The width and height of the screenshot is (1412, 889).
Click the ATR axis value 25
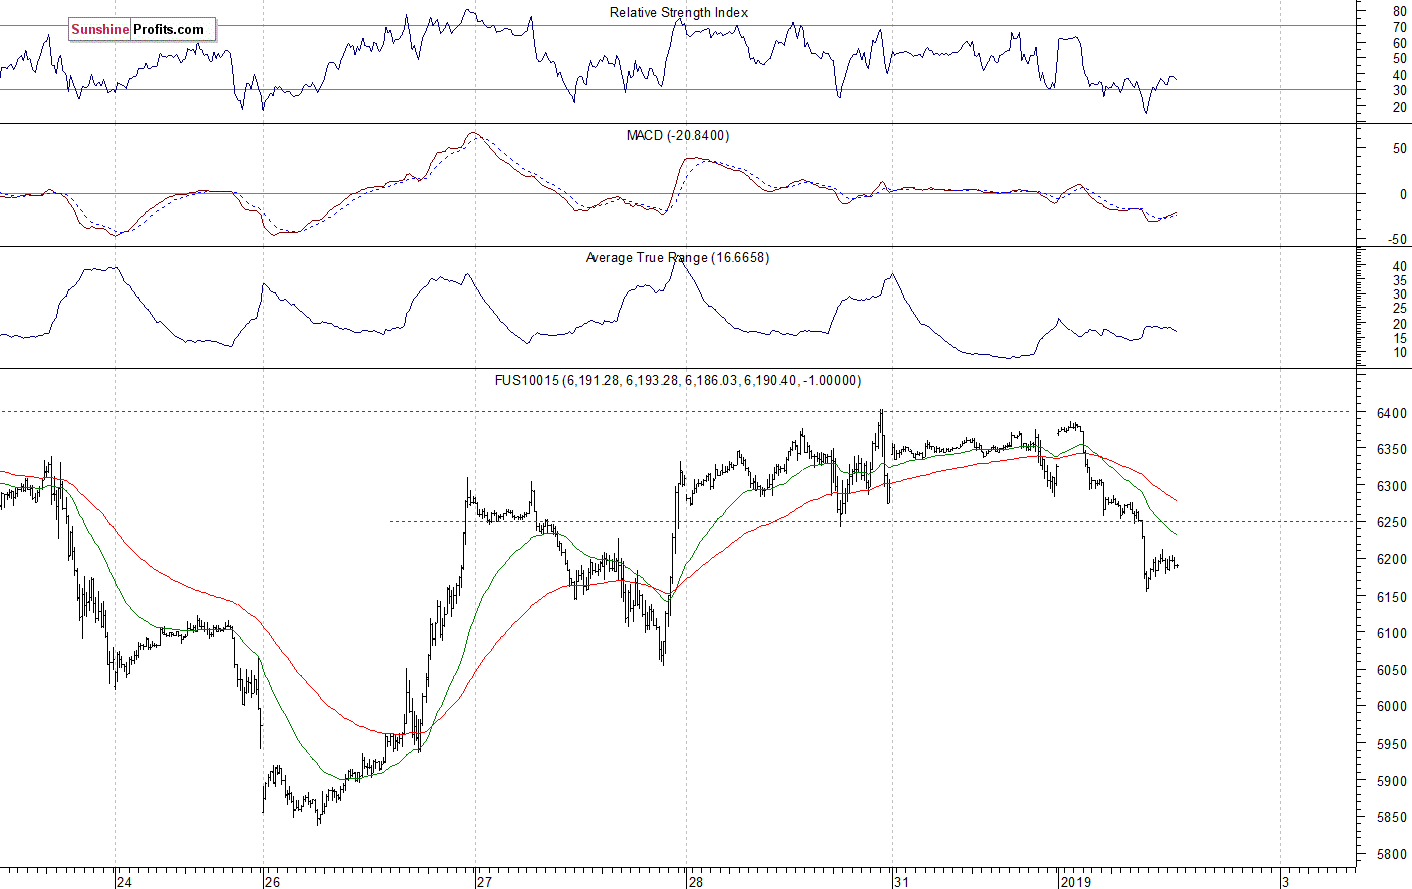point(1400,310)
